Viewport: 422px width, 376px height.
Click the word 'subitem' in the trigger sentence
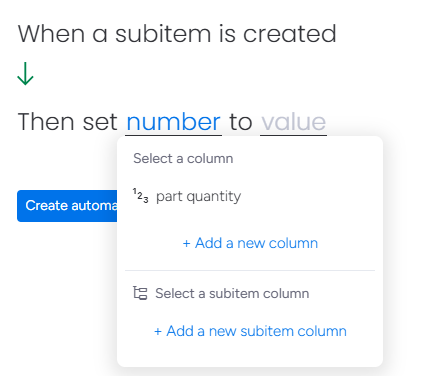coord(163,34)
